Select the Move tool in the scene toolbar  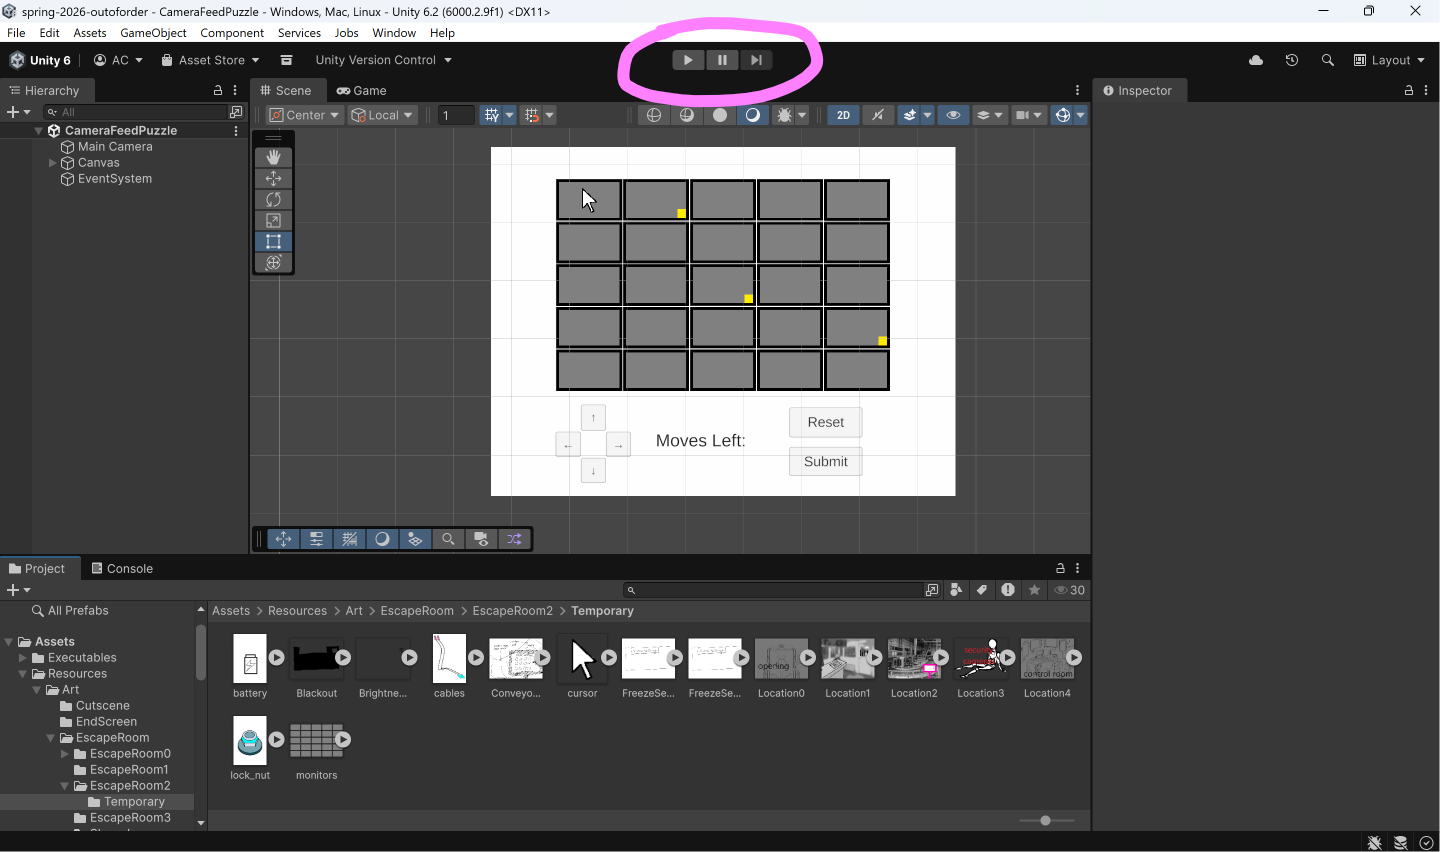point(273,178)
